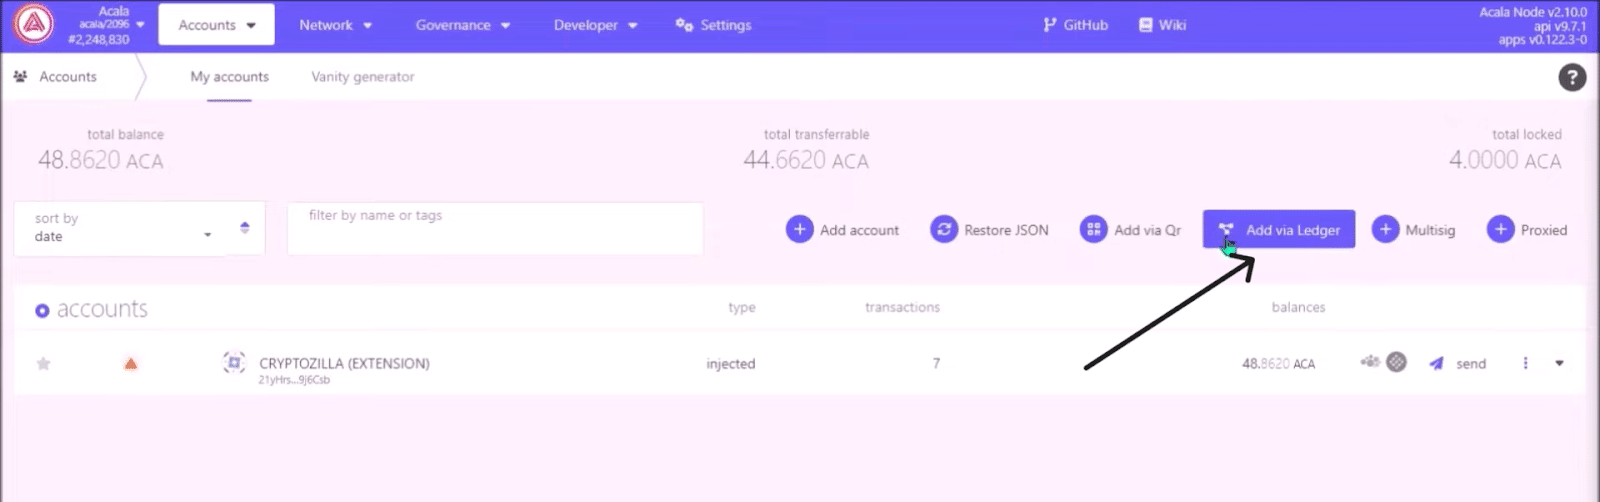Click the Restore JSON button
The width and height of the screenshot is (1600, 502).
pos(990,230)
